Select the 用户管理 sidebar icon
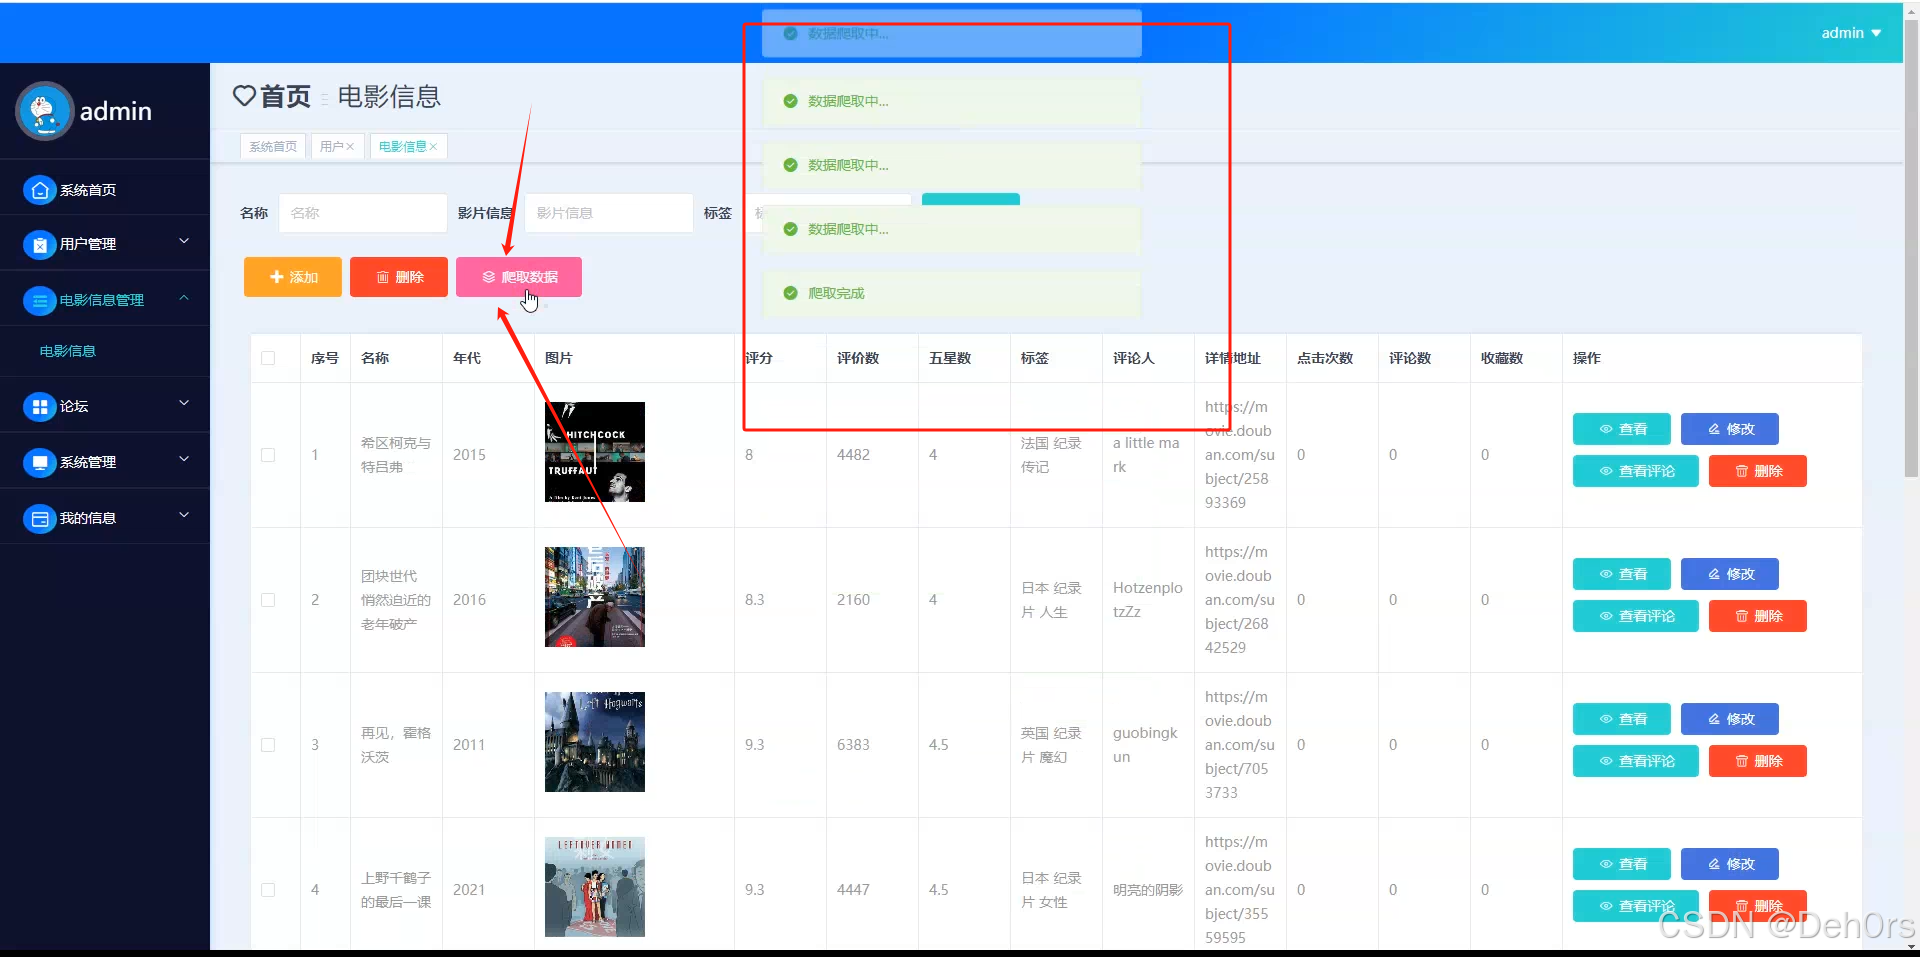The image size is (1920, 957). click(x=39, y=243)
